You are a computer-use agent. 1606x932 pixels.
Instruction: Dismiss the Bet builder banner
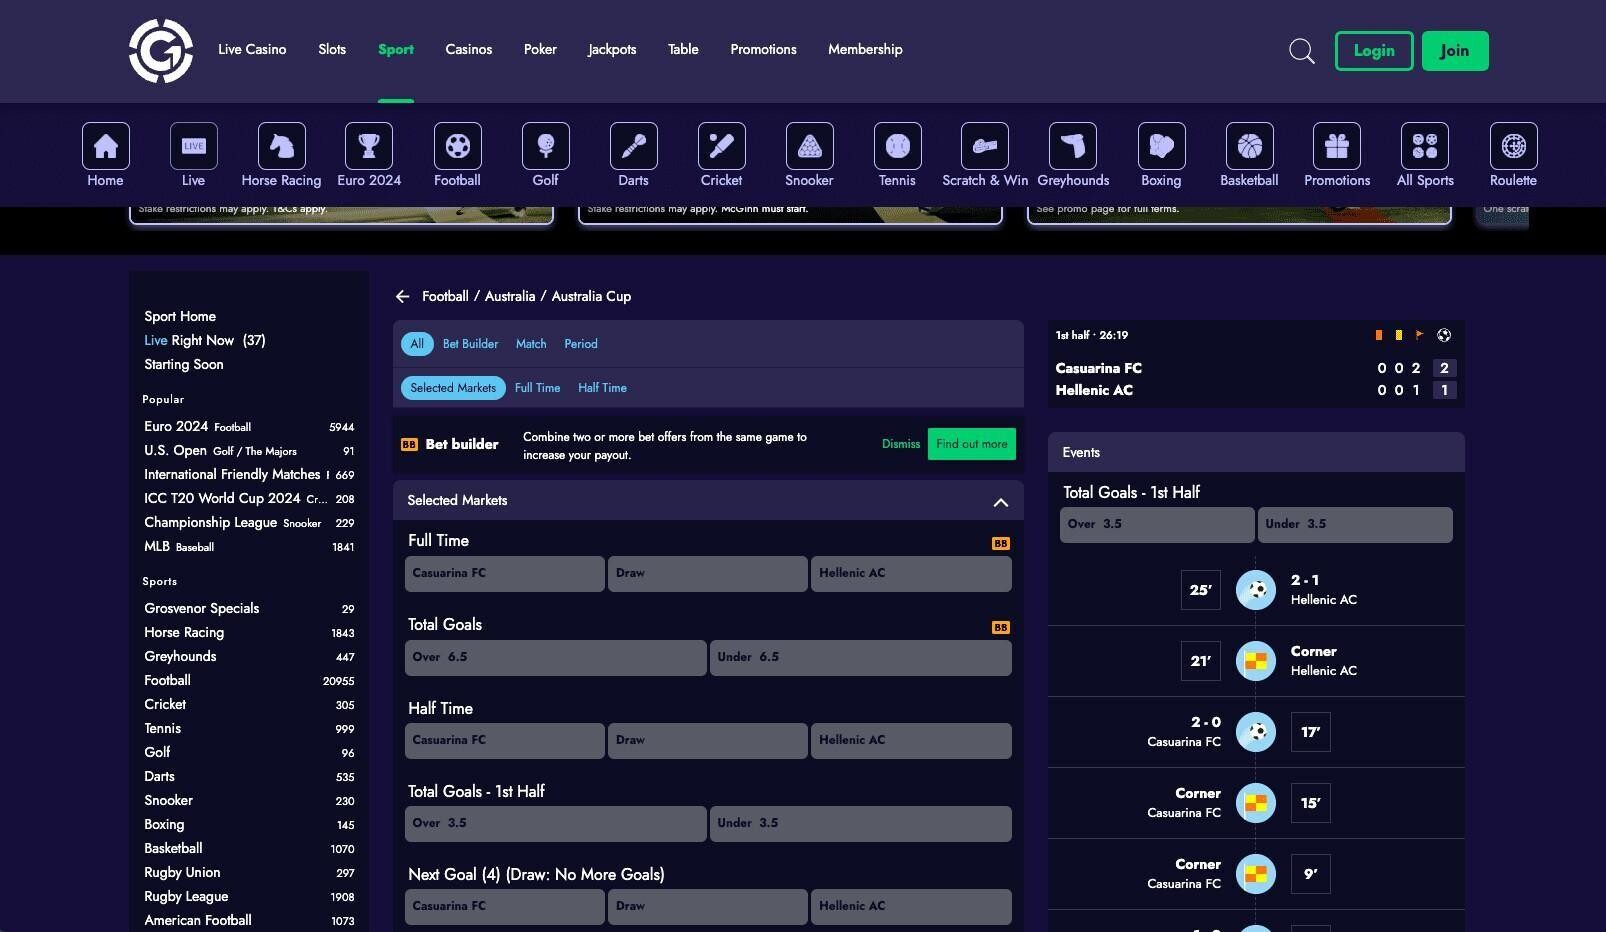[901, 444]
